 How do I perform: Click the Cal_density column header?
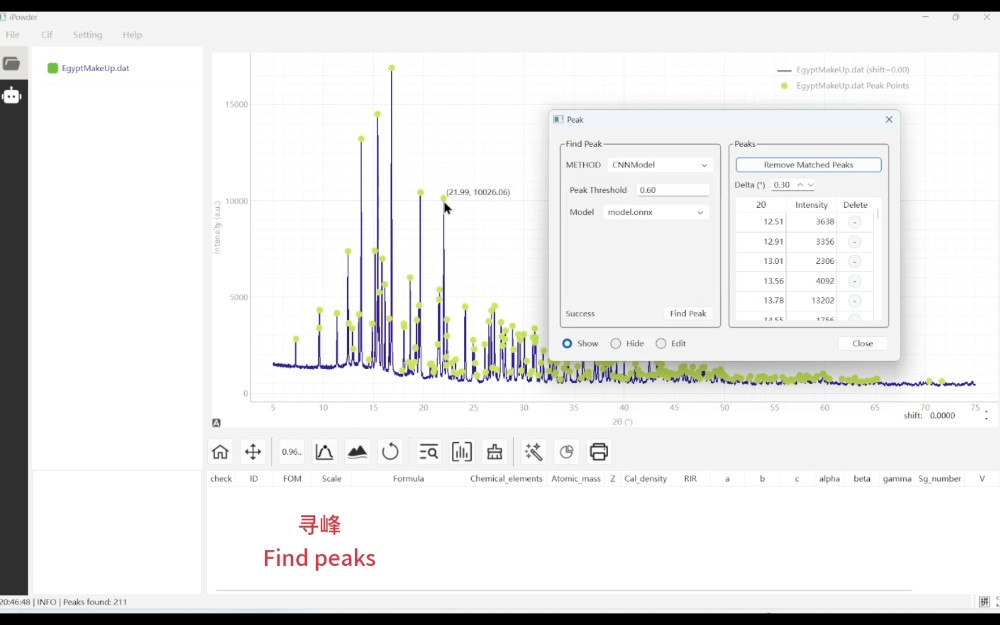click(x=645, y=478)
